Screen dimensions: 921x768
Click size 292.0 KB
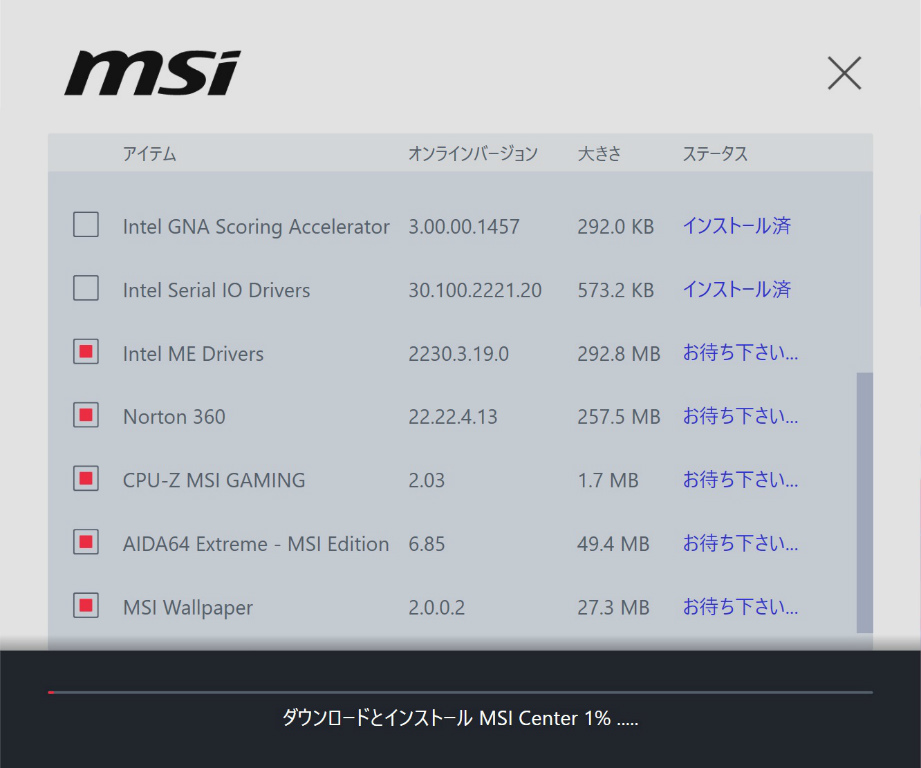point(616,227)
